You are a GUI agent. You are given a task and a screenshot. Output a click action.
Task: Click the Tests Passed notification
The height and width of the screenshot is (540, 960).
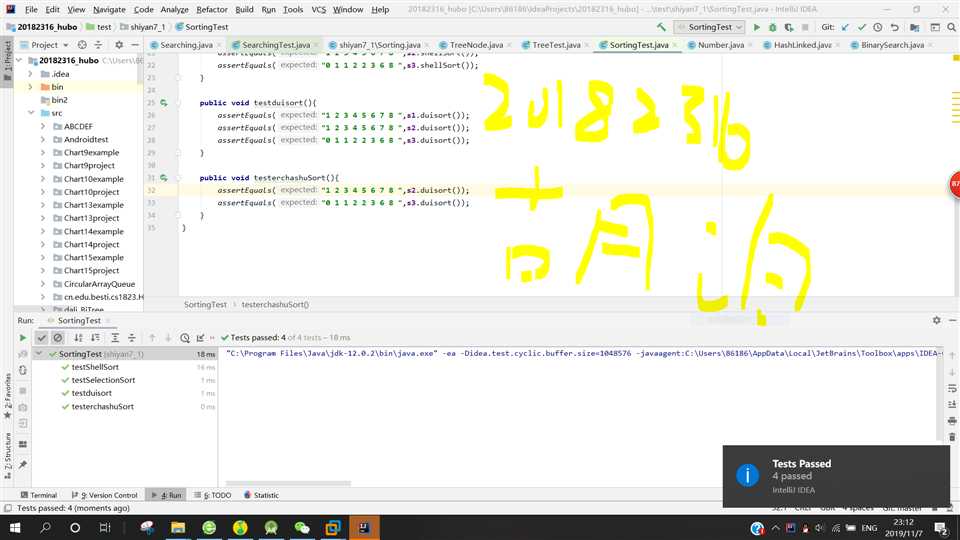click(836, 476)
